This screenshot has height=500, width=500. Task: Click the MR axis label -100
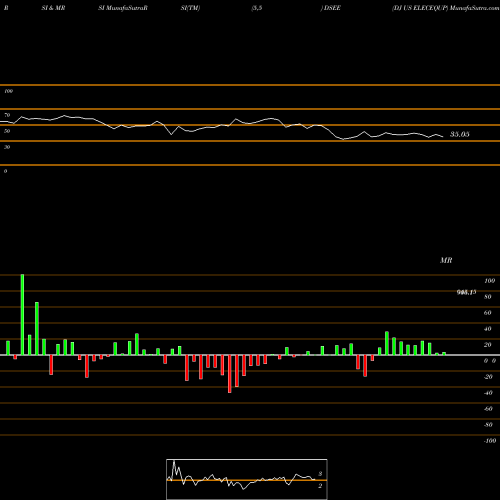pyautogui.click(x=490, y=441)
